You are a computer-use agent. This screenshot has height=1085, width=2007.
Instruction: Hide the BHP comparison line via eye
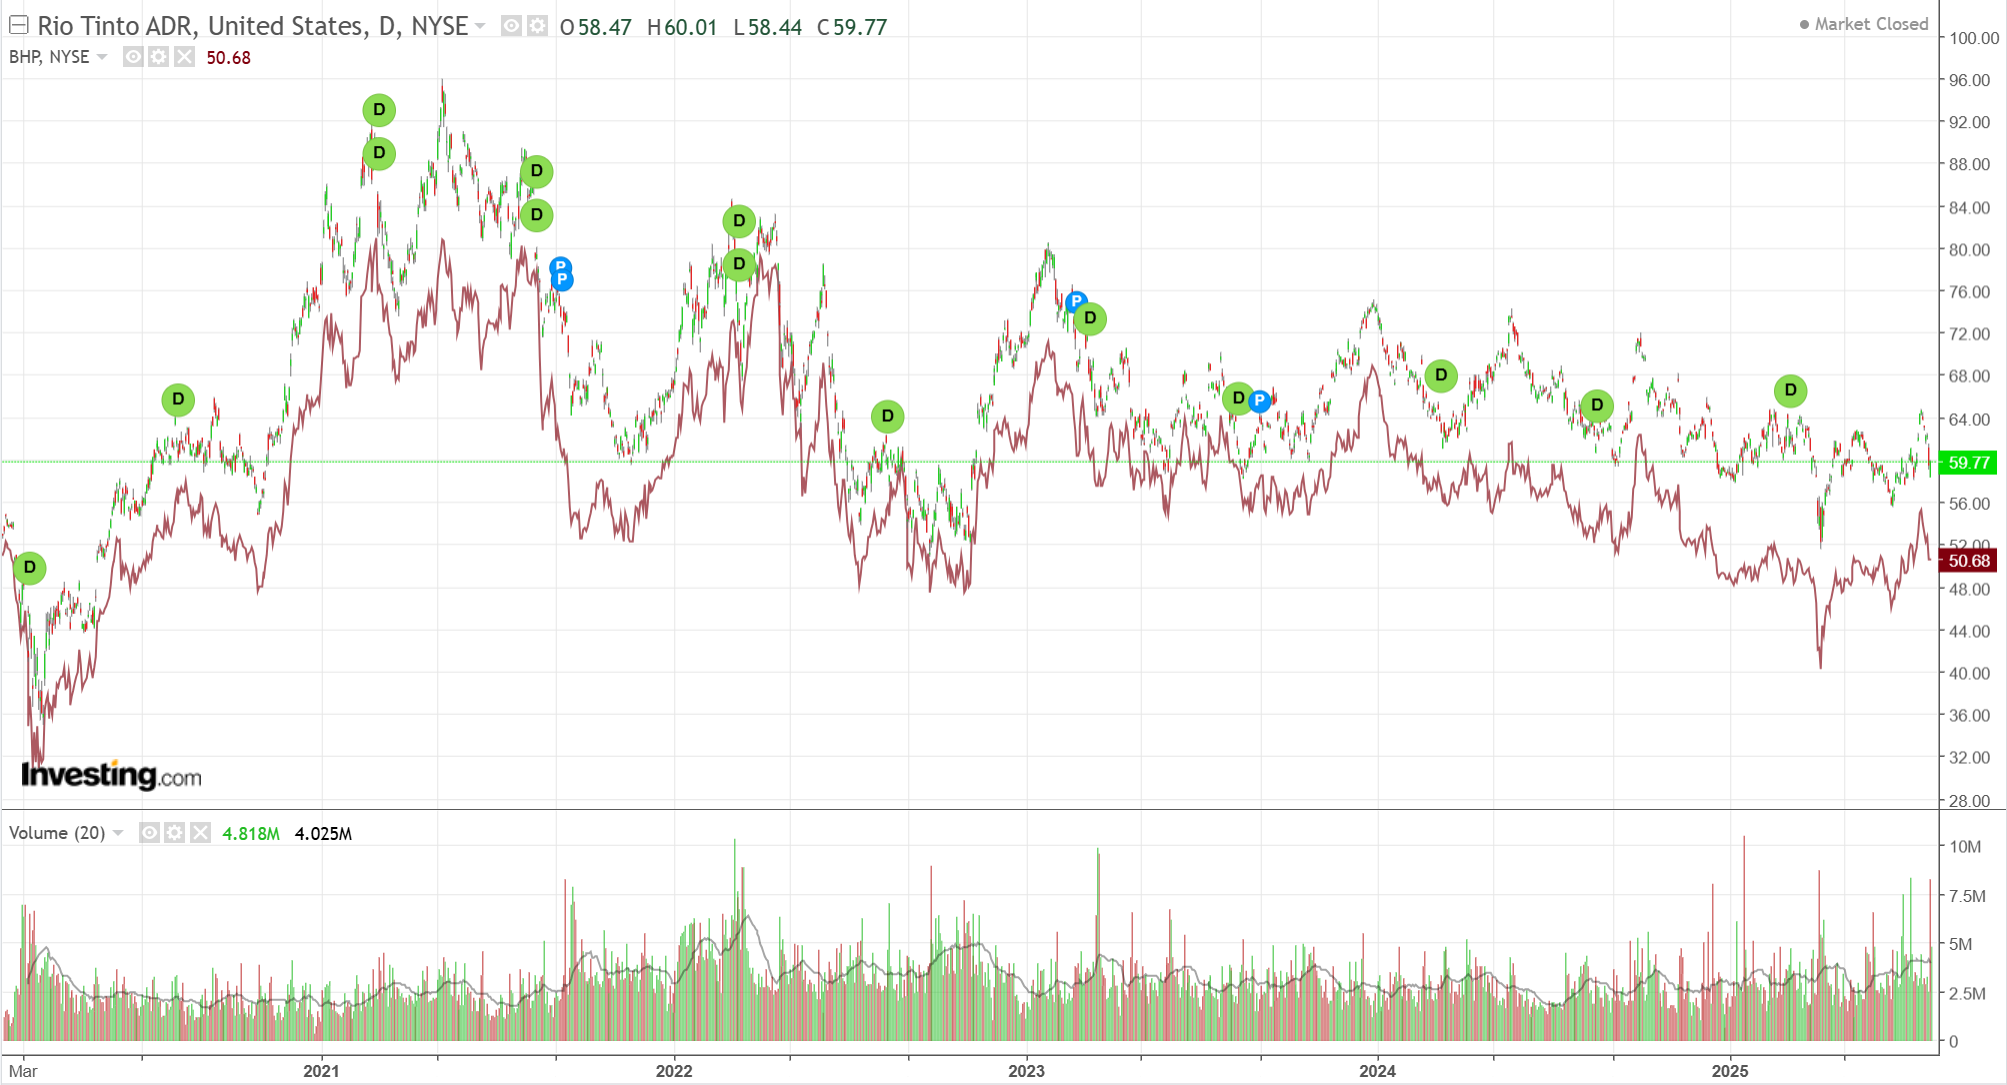(x=133, y=57)
